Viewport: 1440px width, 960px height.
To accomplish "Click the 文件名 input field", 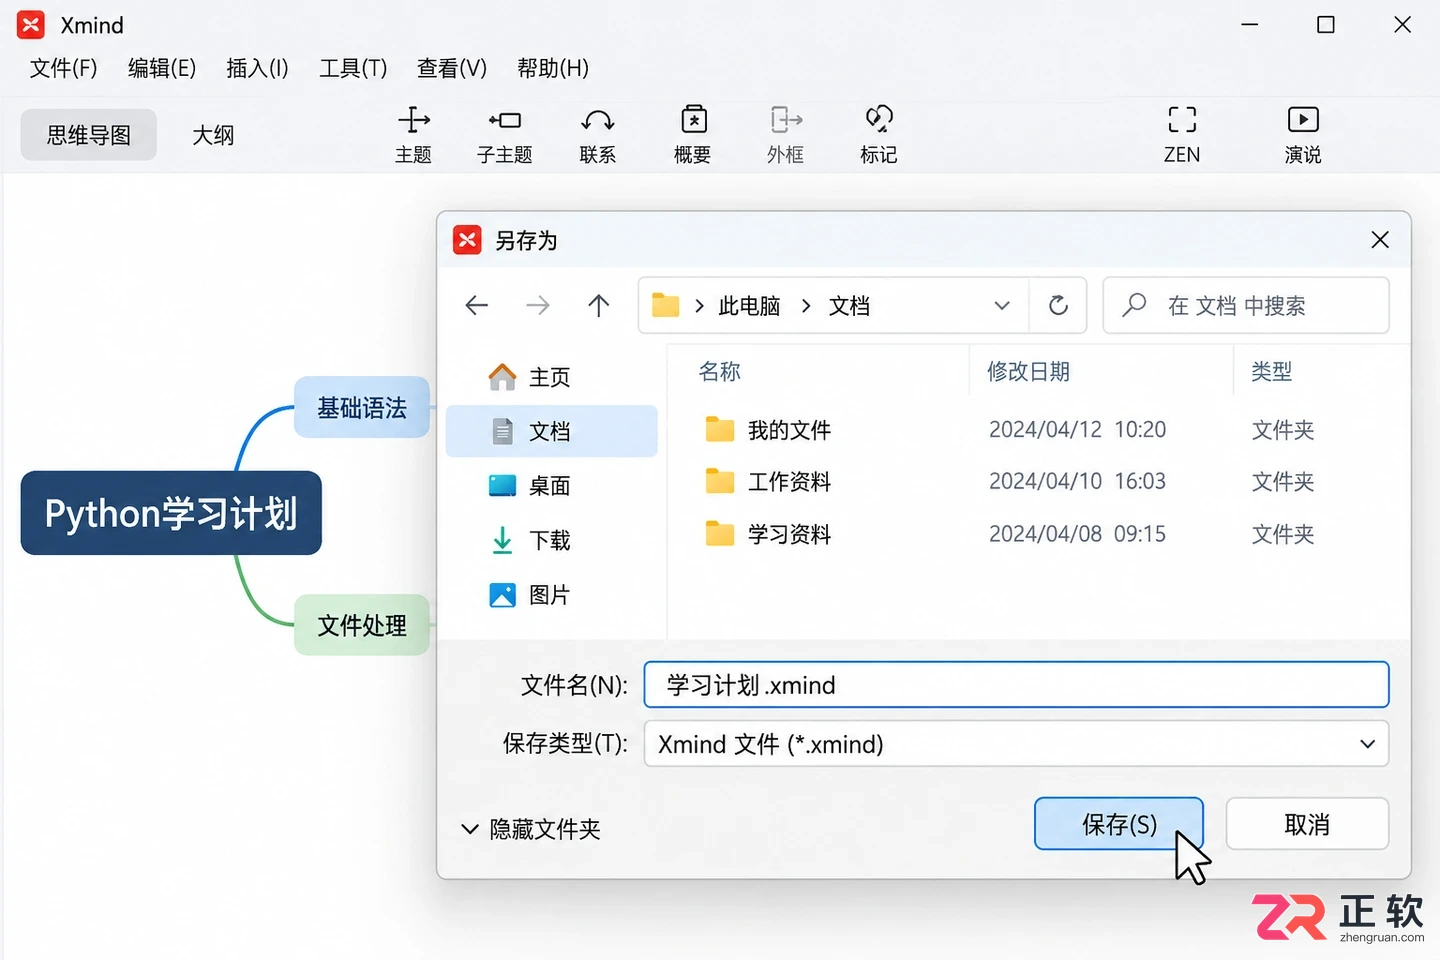I will point(1016,685).
